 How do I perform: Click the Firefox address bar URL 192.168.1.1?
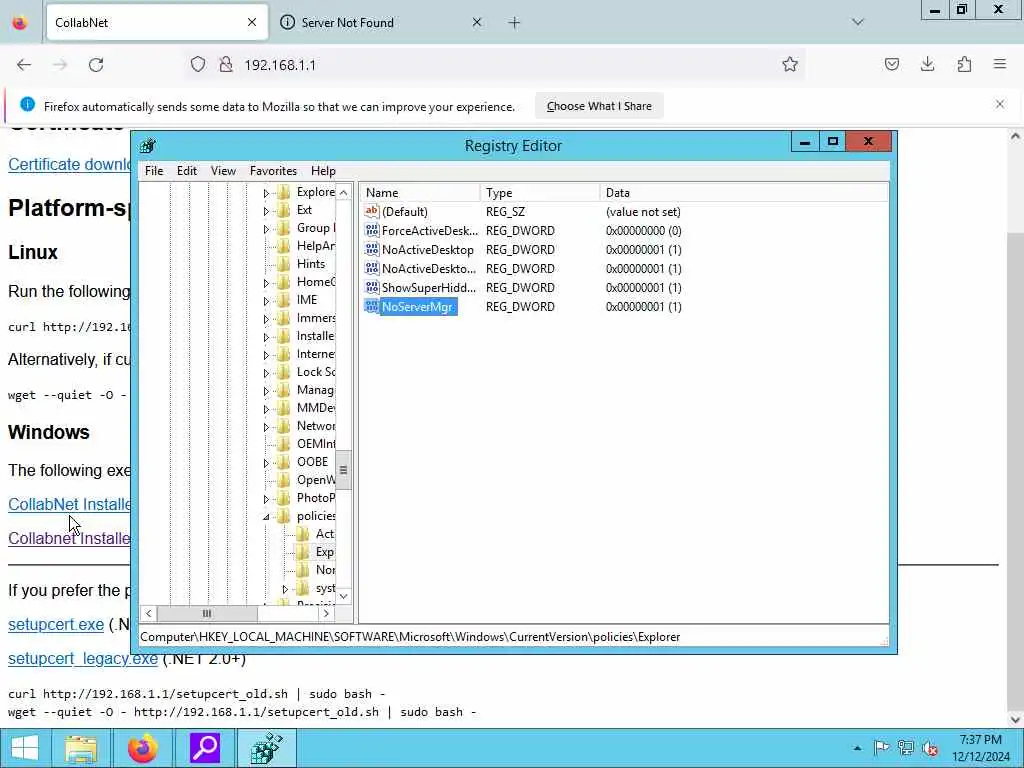point(280,65)
